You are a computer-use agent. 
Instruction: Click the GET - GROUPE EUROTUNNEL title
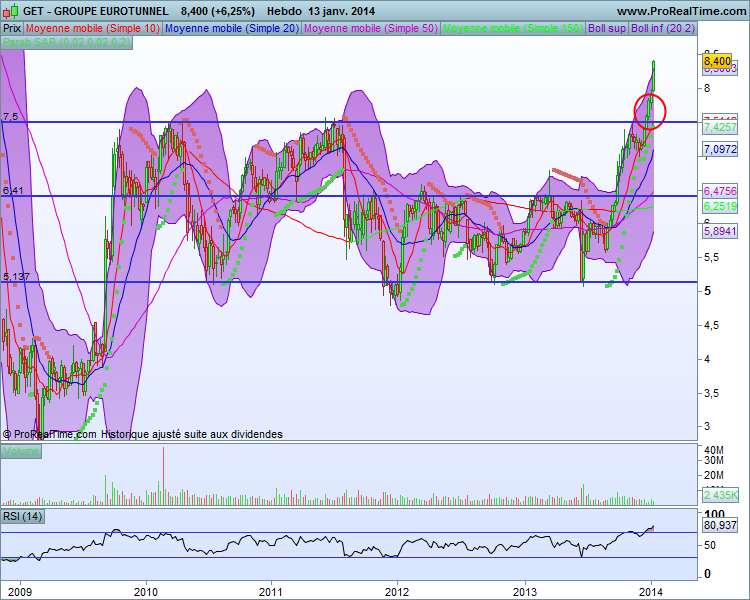click(96, 11)
